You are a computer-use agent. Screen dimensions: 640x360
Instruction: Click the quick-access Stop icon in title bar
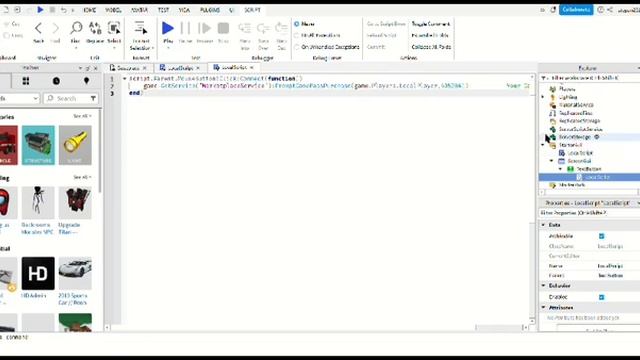tap(52, 9)
